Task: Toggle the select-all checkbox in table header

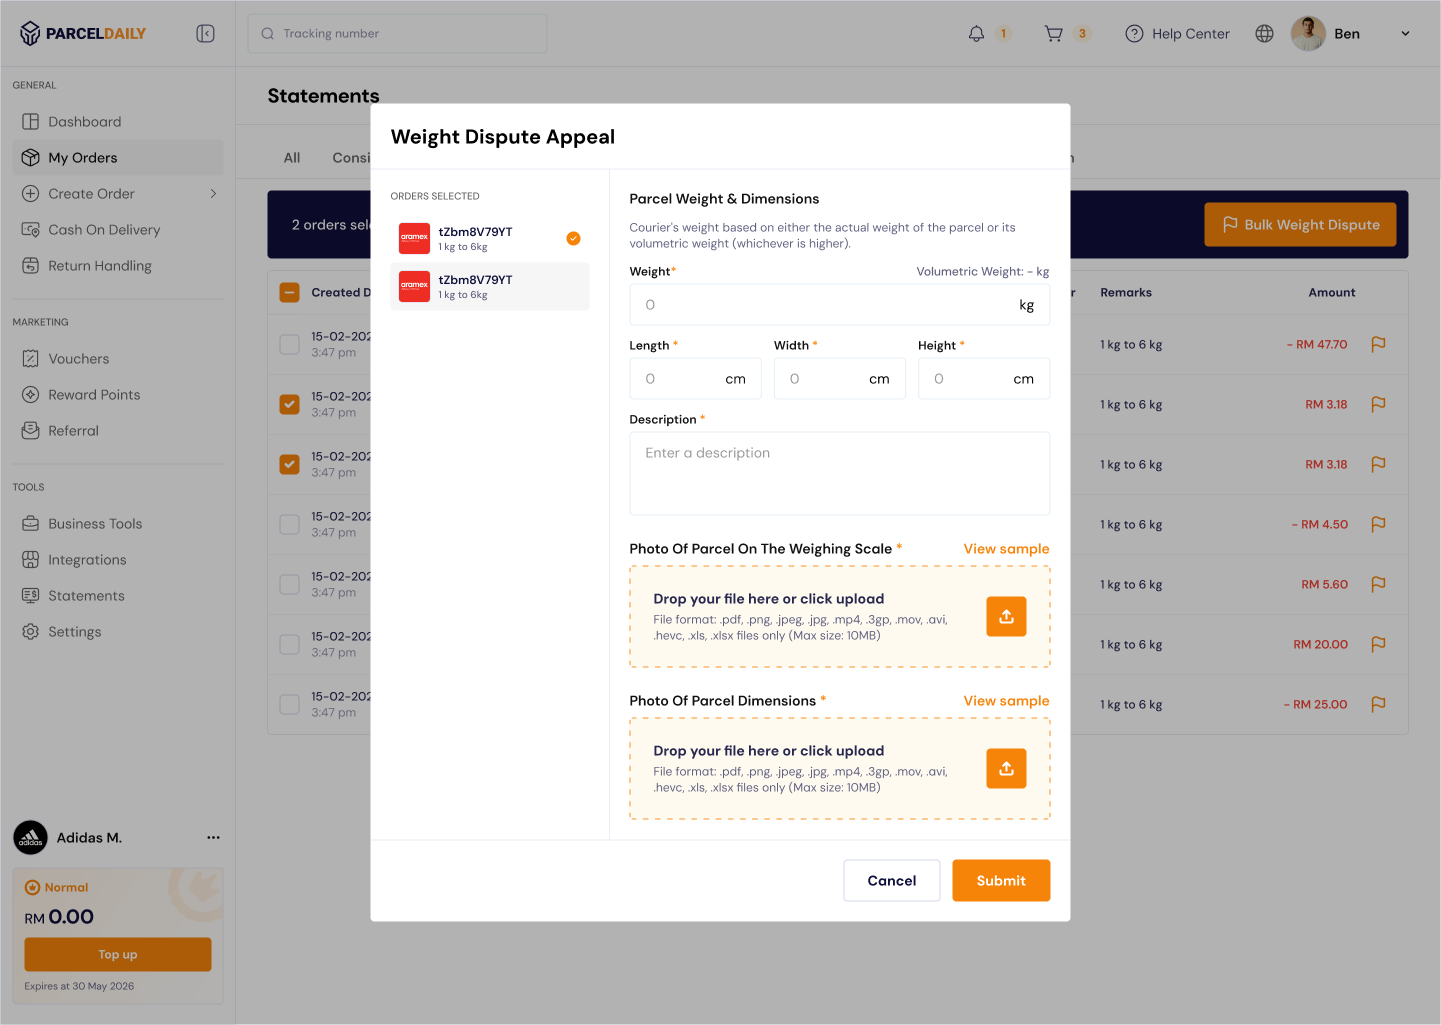Action: (290, 293)
